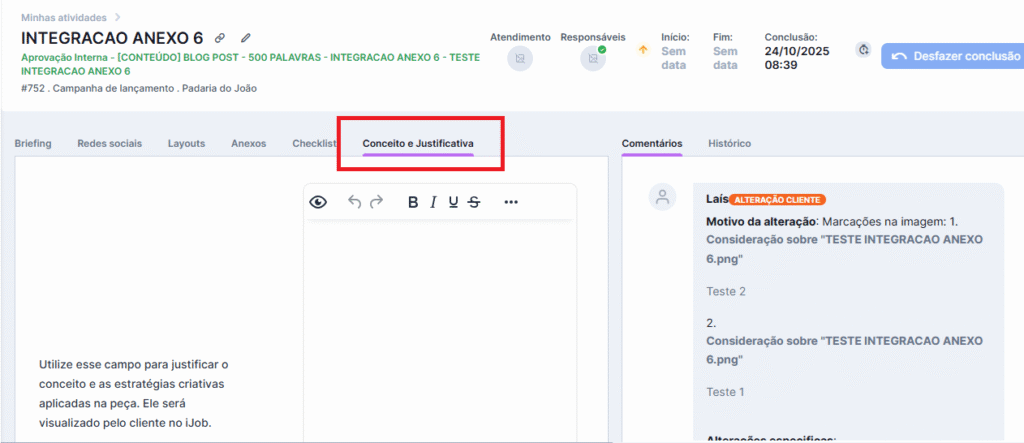Open the Atendimento avatar placeholder
The image size is (1024, 443).
pyautogui.click(x=520, y=59)
